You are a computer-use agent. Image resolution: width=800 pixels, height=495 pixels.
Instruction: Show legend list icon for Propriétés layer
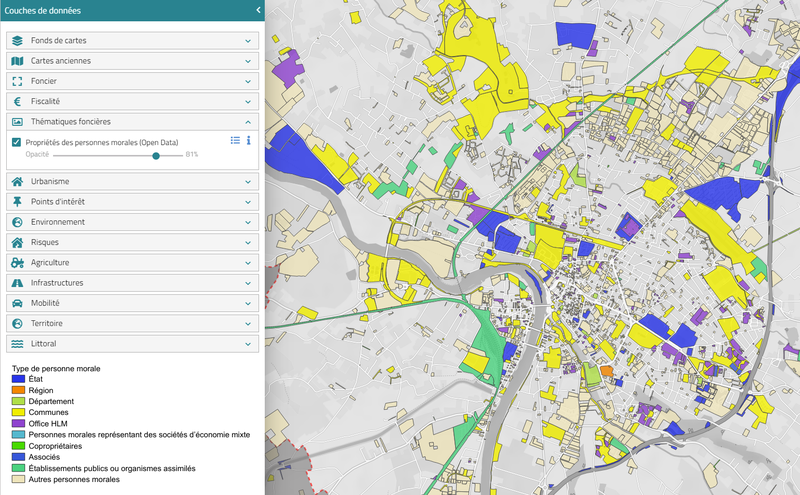click(235, 141)
